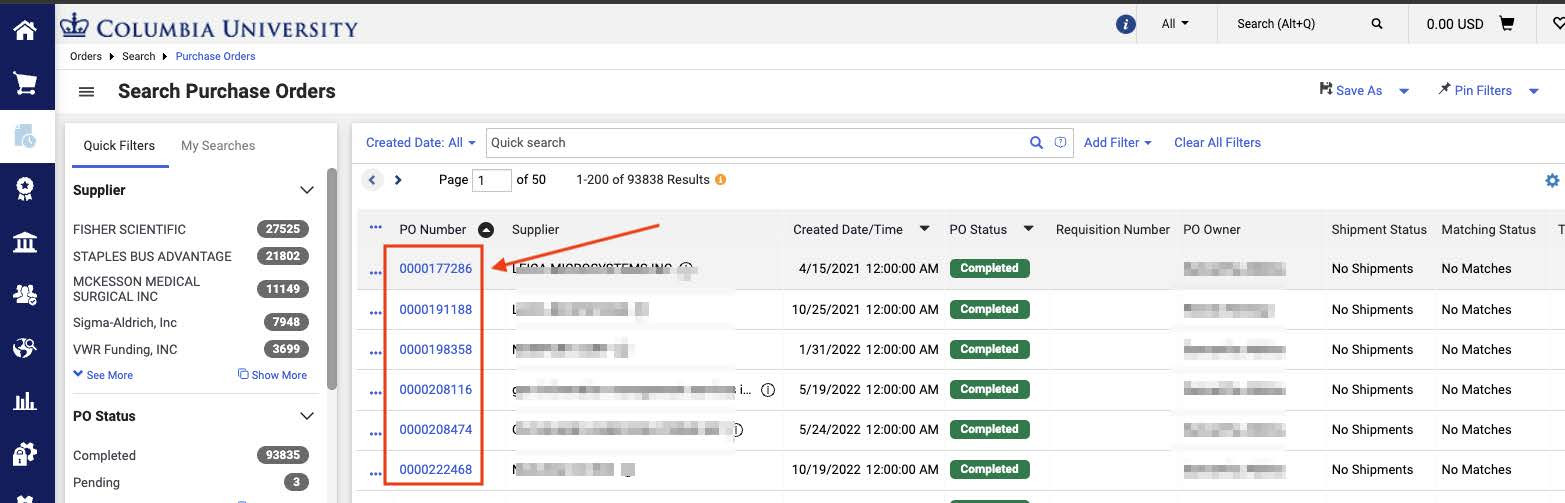This screenshot has width=1565, height=503.
Task: Collapse the PO Status filter section
Action: coord(307,416)
